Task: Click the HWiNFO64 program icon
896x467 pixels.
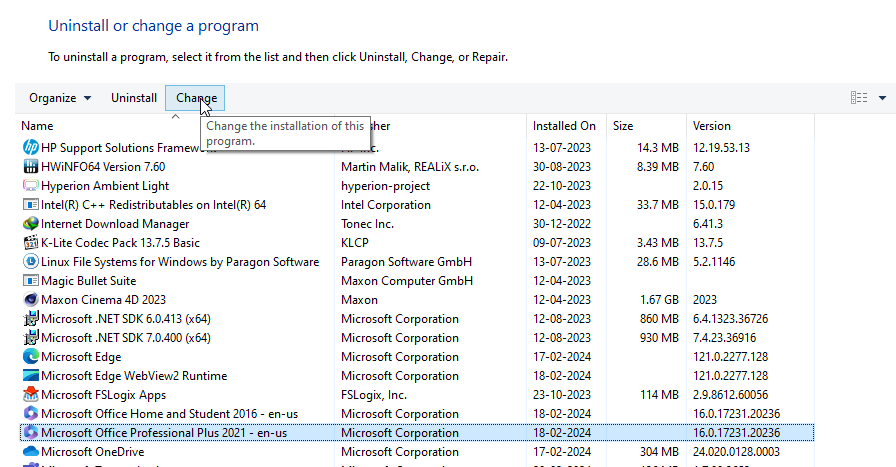Action: click(30, 166)
